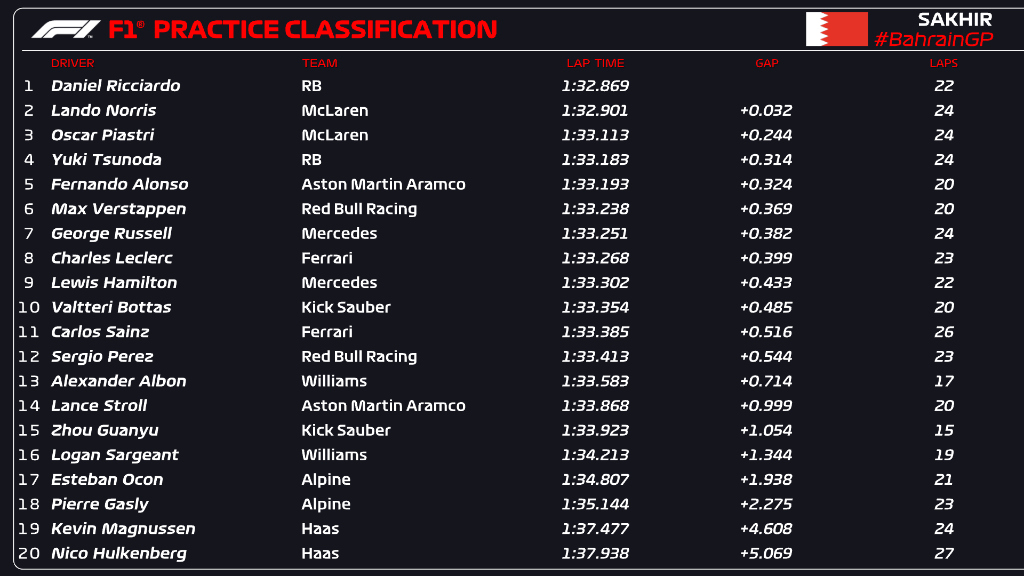Screen dimensions: 1024x576
Task: Click the SAKHIR location label
Action: (955, 19)
